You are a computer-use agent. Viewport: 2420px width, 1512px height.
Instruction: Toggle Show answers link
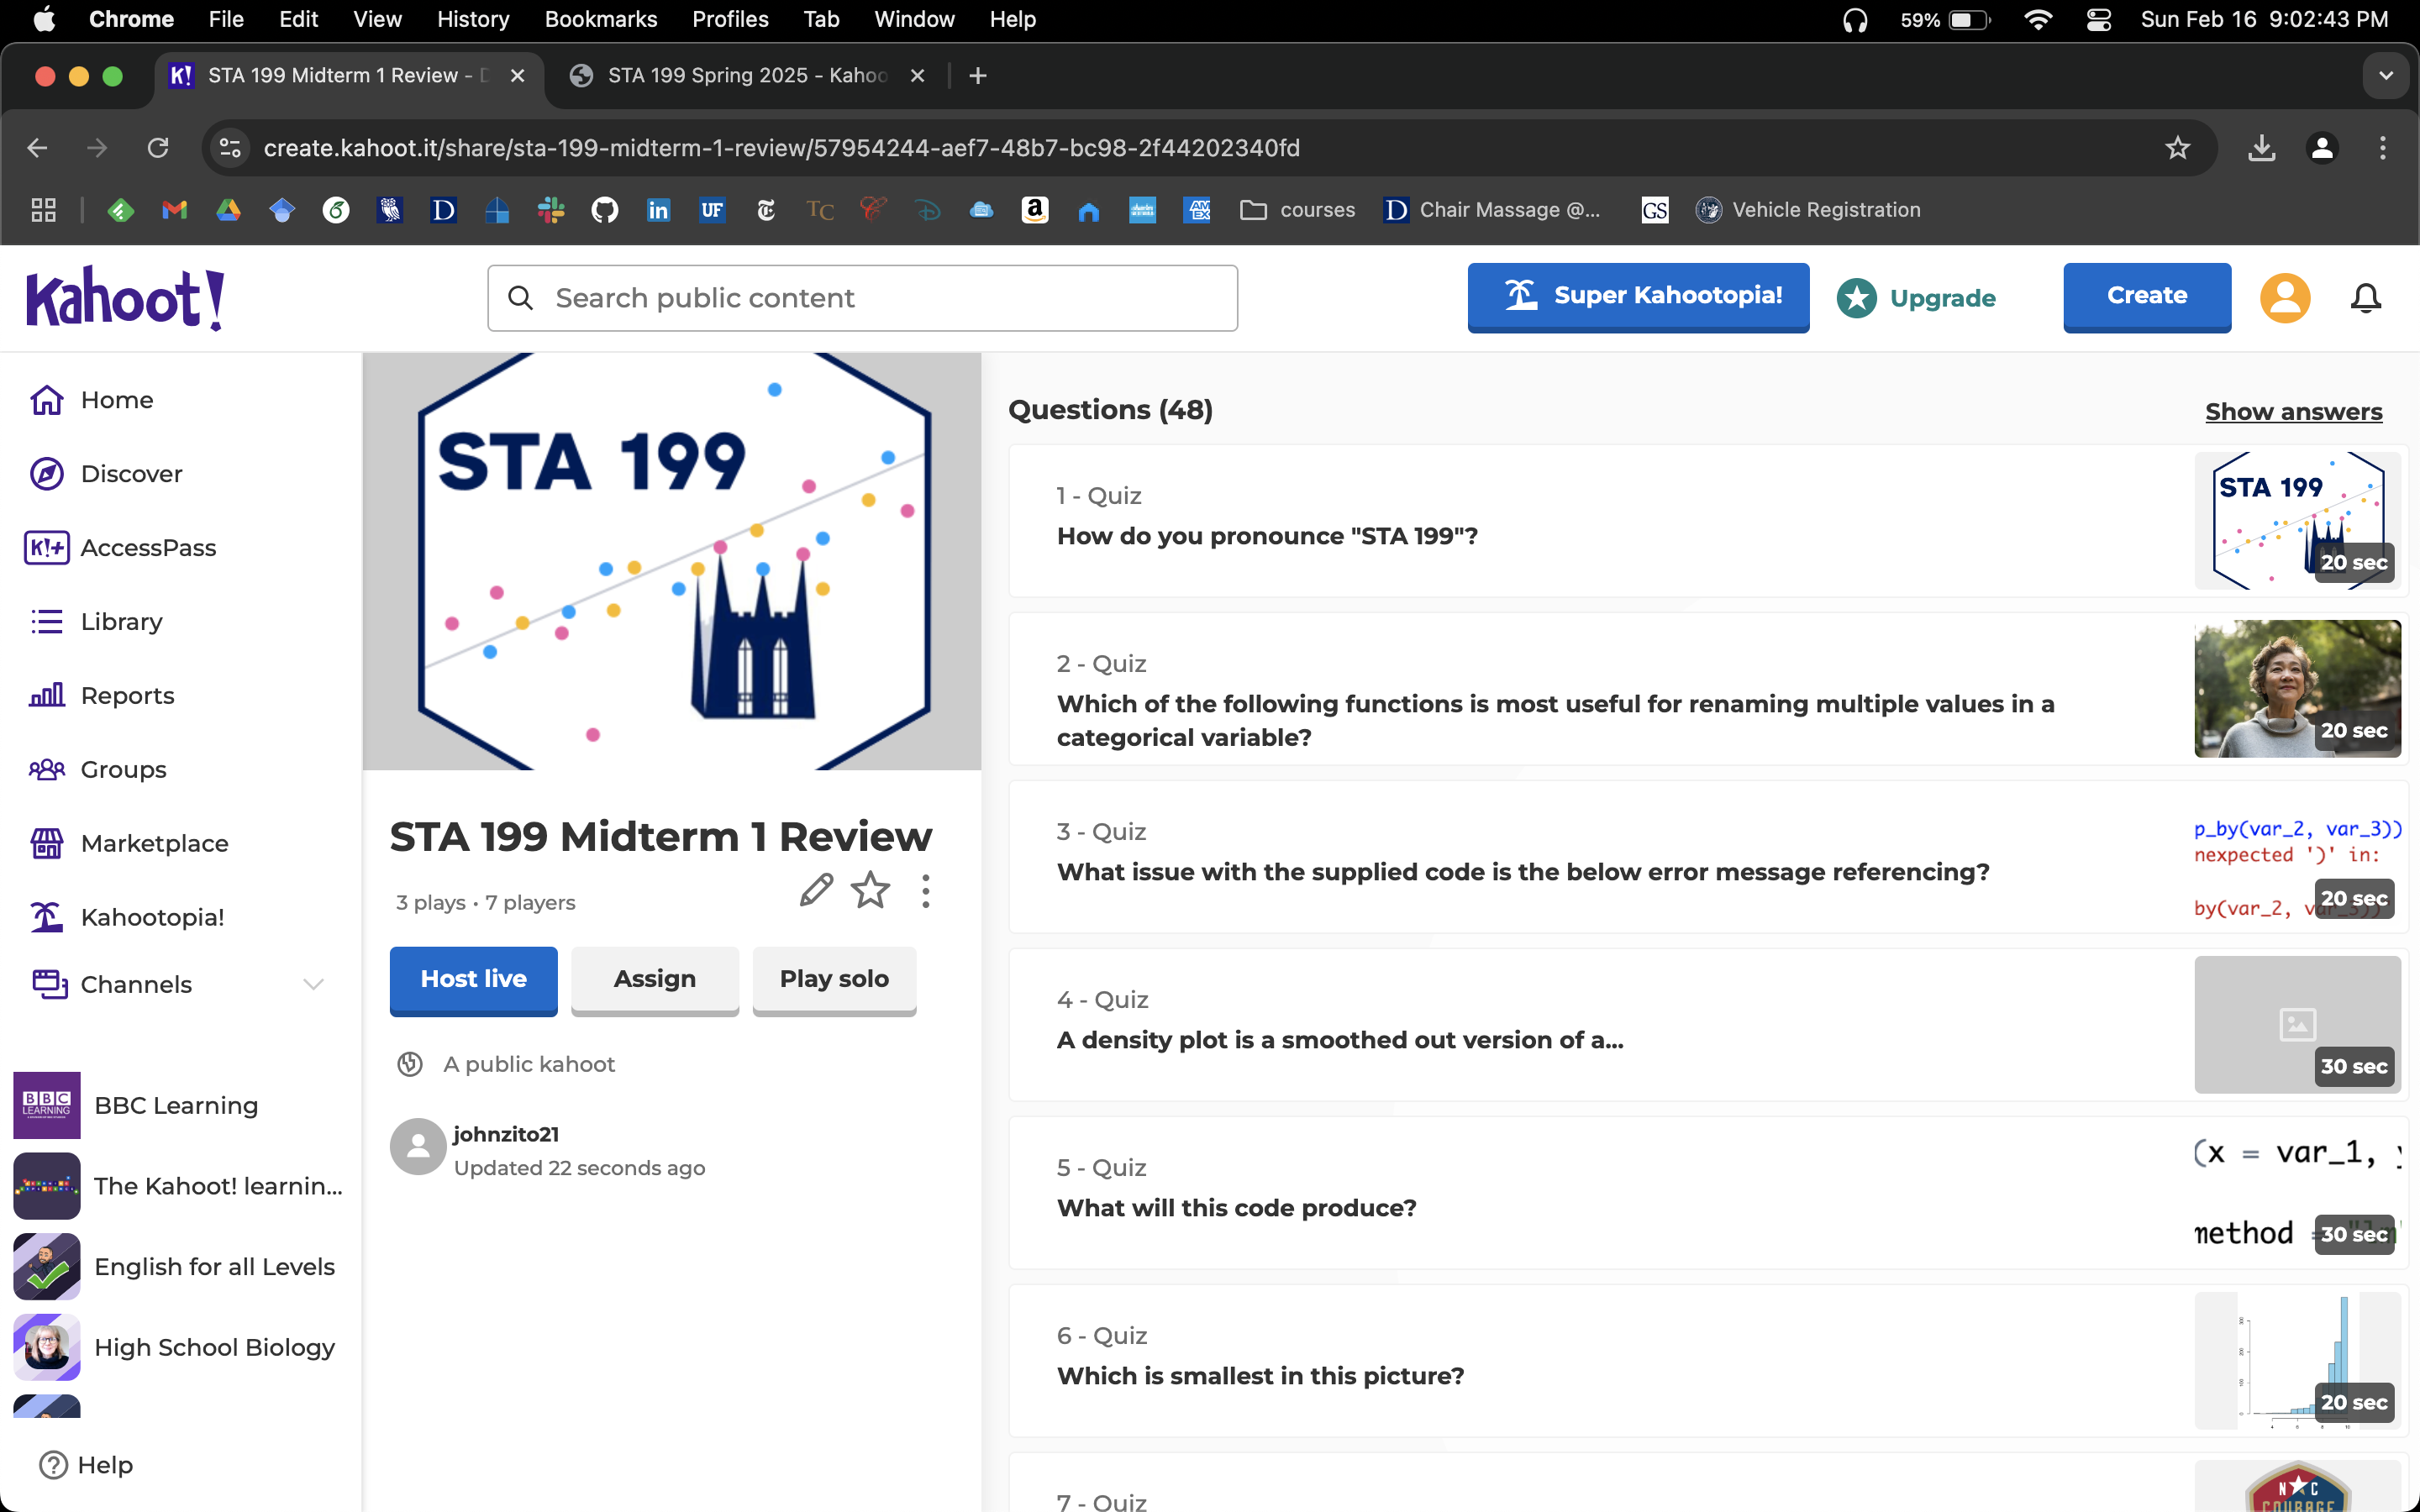(x=2293, y=411)
